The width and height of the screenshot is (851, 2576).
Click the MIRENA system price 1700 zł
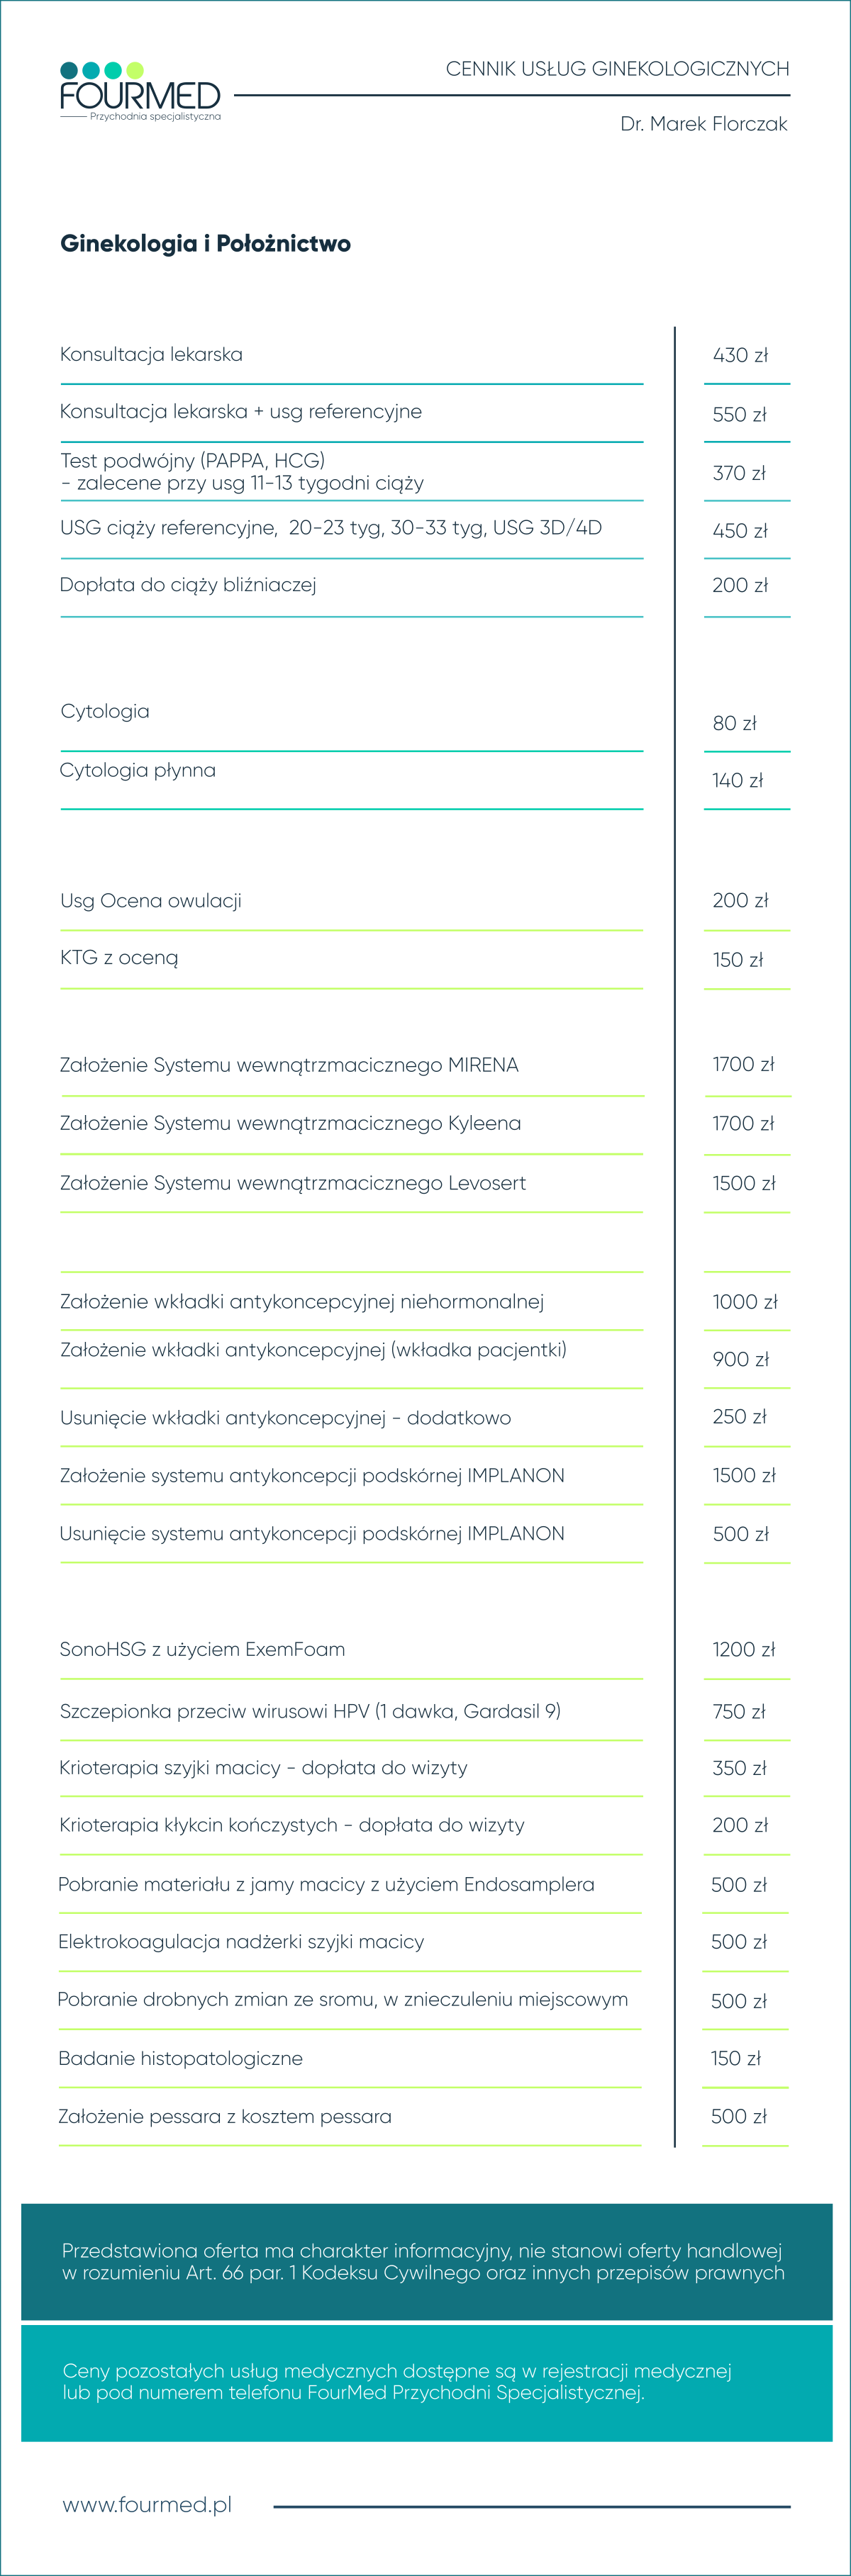click(x=743, y=1064)
